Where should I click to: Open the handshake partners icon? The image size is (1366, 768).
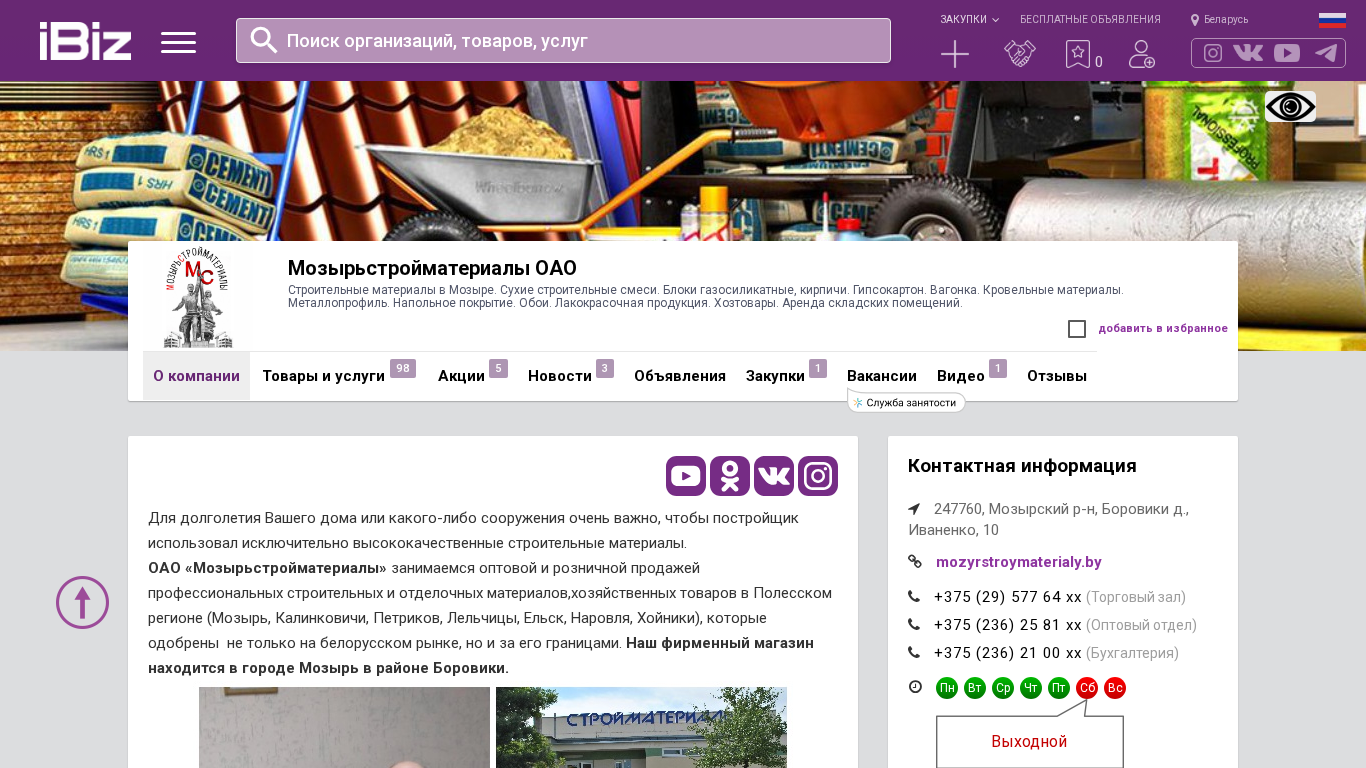1020,54
